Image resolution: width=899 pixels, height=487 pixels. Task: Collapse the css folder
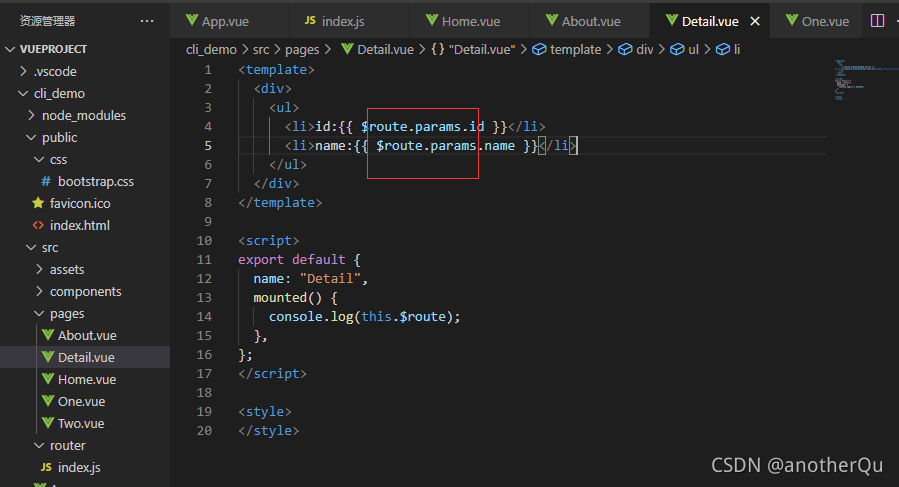coord(85,159)
